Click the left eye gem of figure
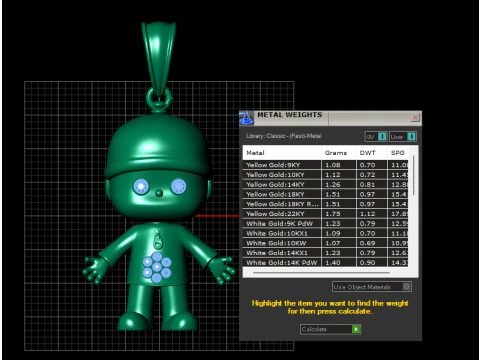This screenshot has width=480, height=360. point(141,186)
